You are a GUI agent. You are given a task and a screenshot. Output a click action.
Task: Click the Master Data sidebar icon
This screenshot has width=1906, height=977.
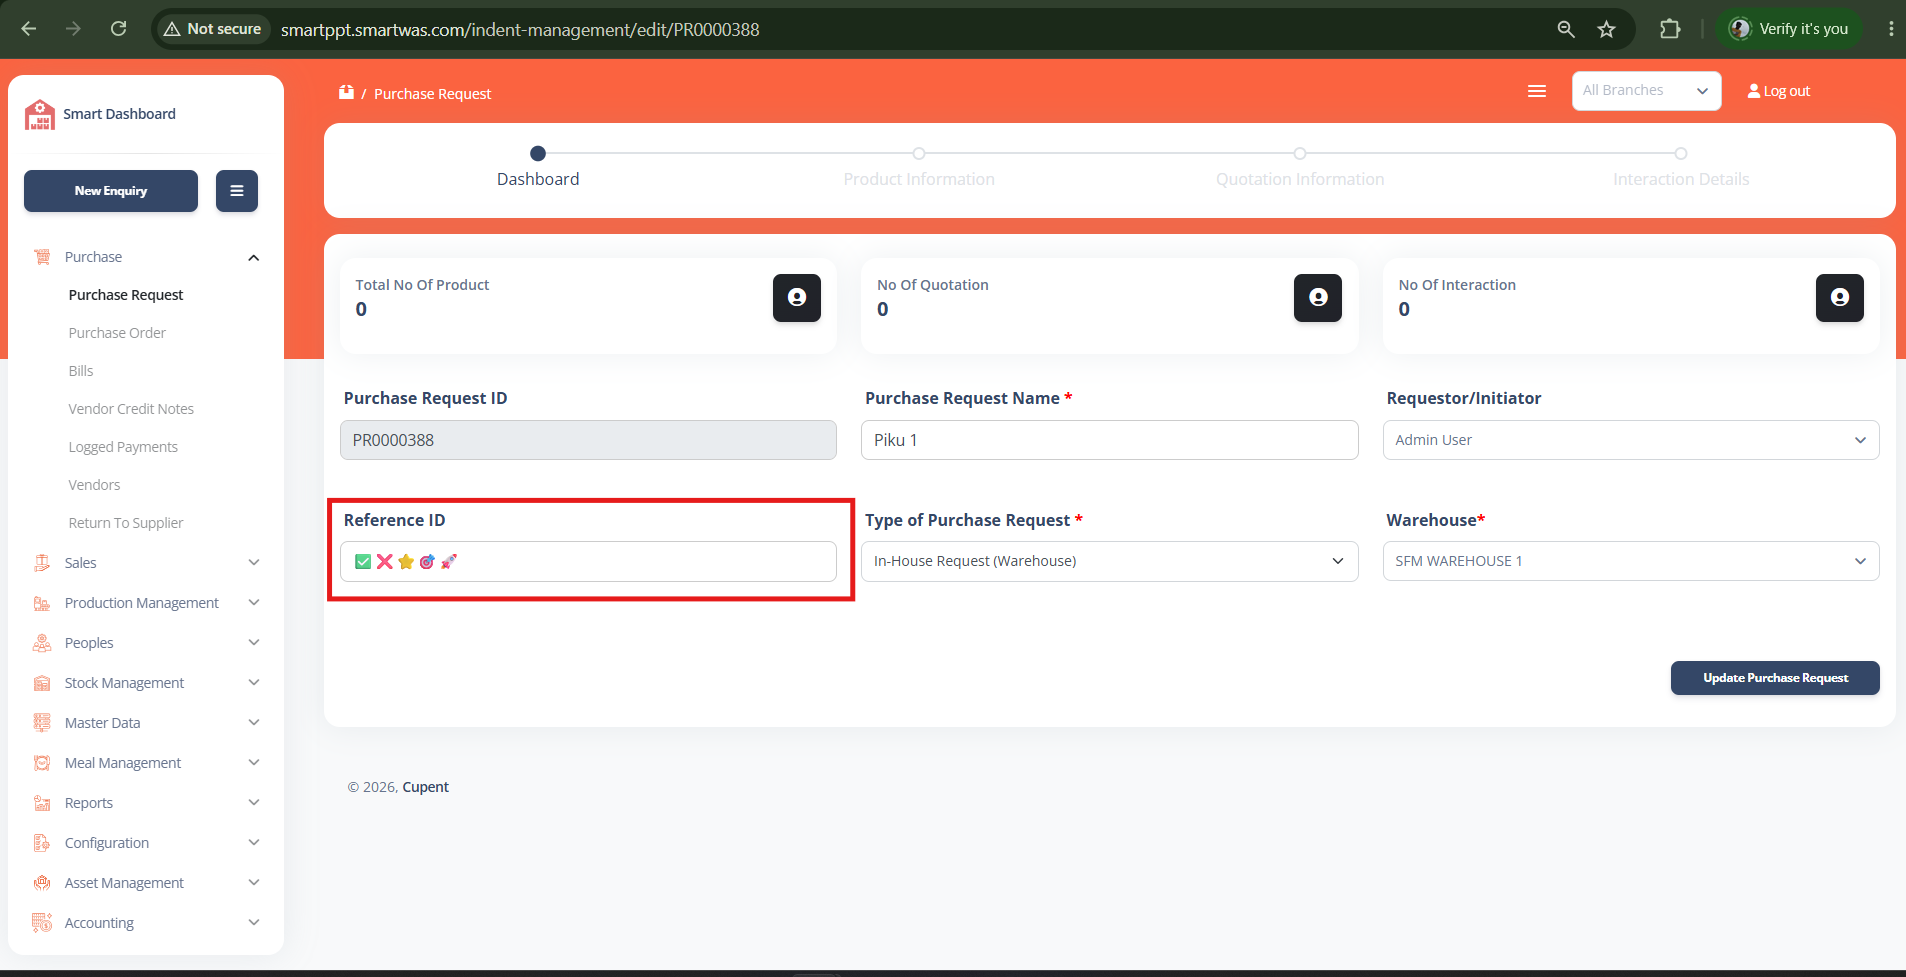42,723
